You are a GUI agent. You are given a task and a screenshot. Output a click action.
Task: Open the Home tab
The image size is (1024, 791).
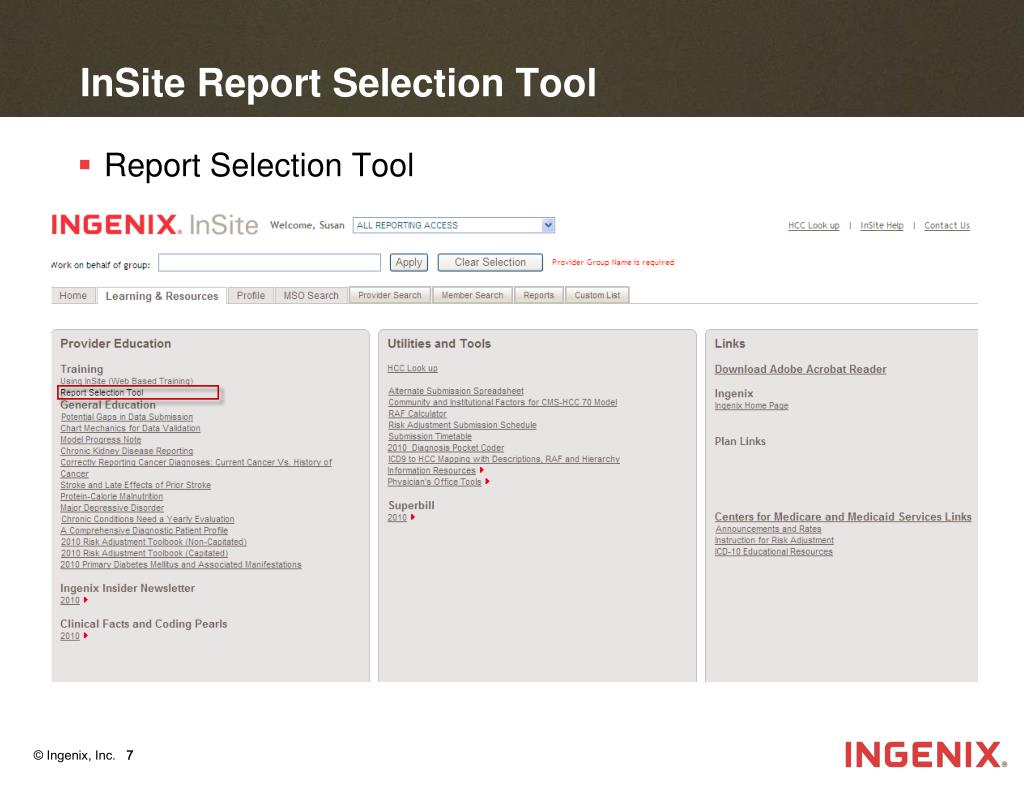pos(73,295)
